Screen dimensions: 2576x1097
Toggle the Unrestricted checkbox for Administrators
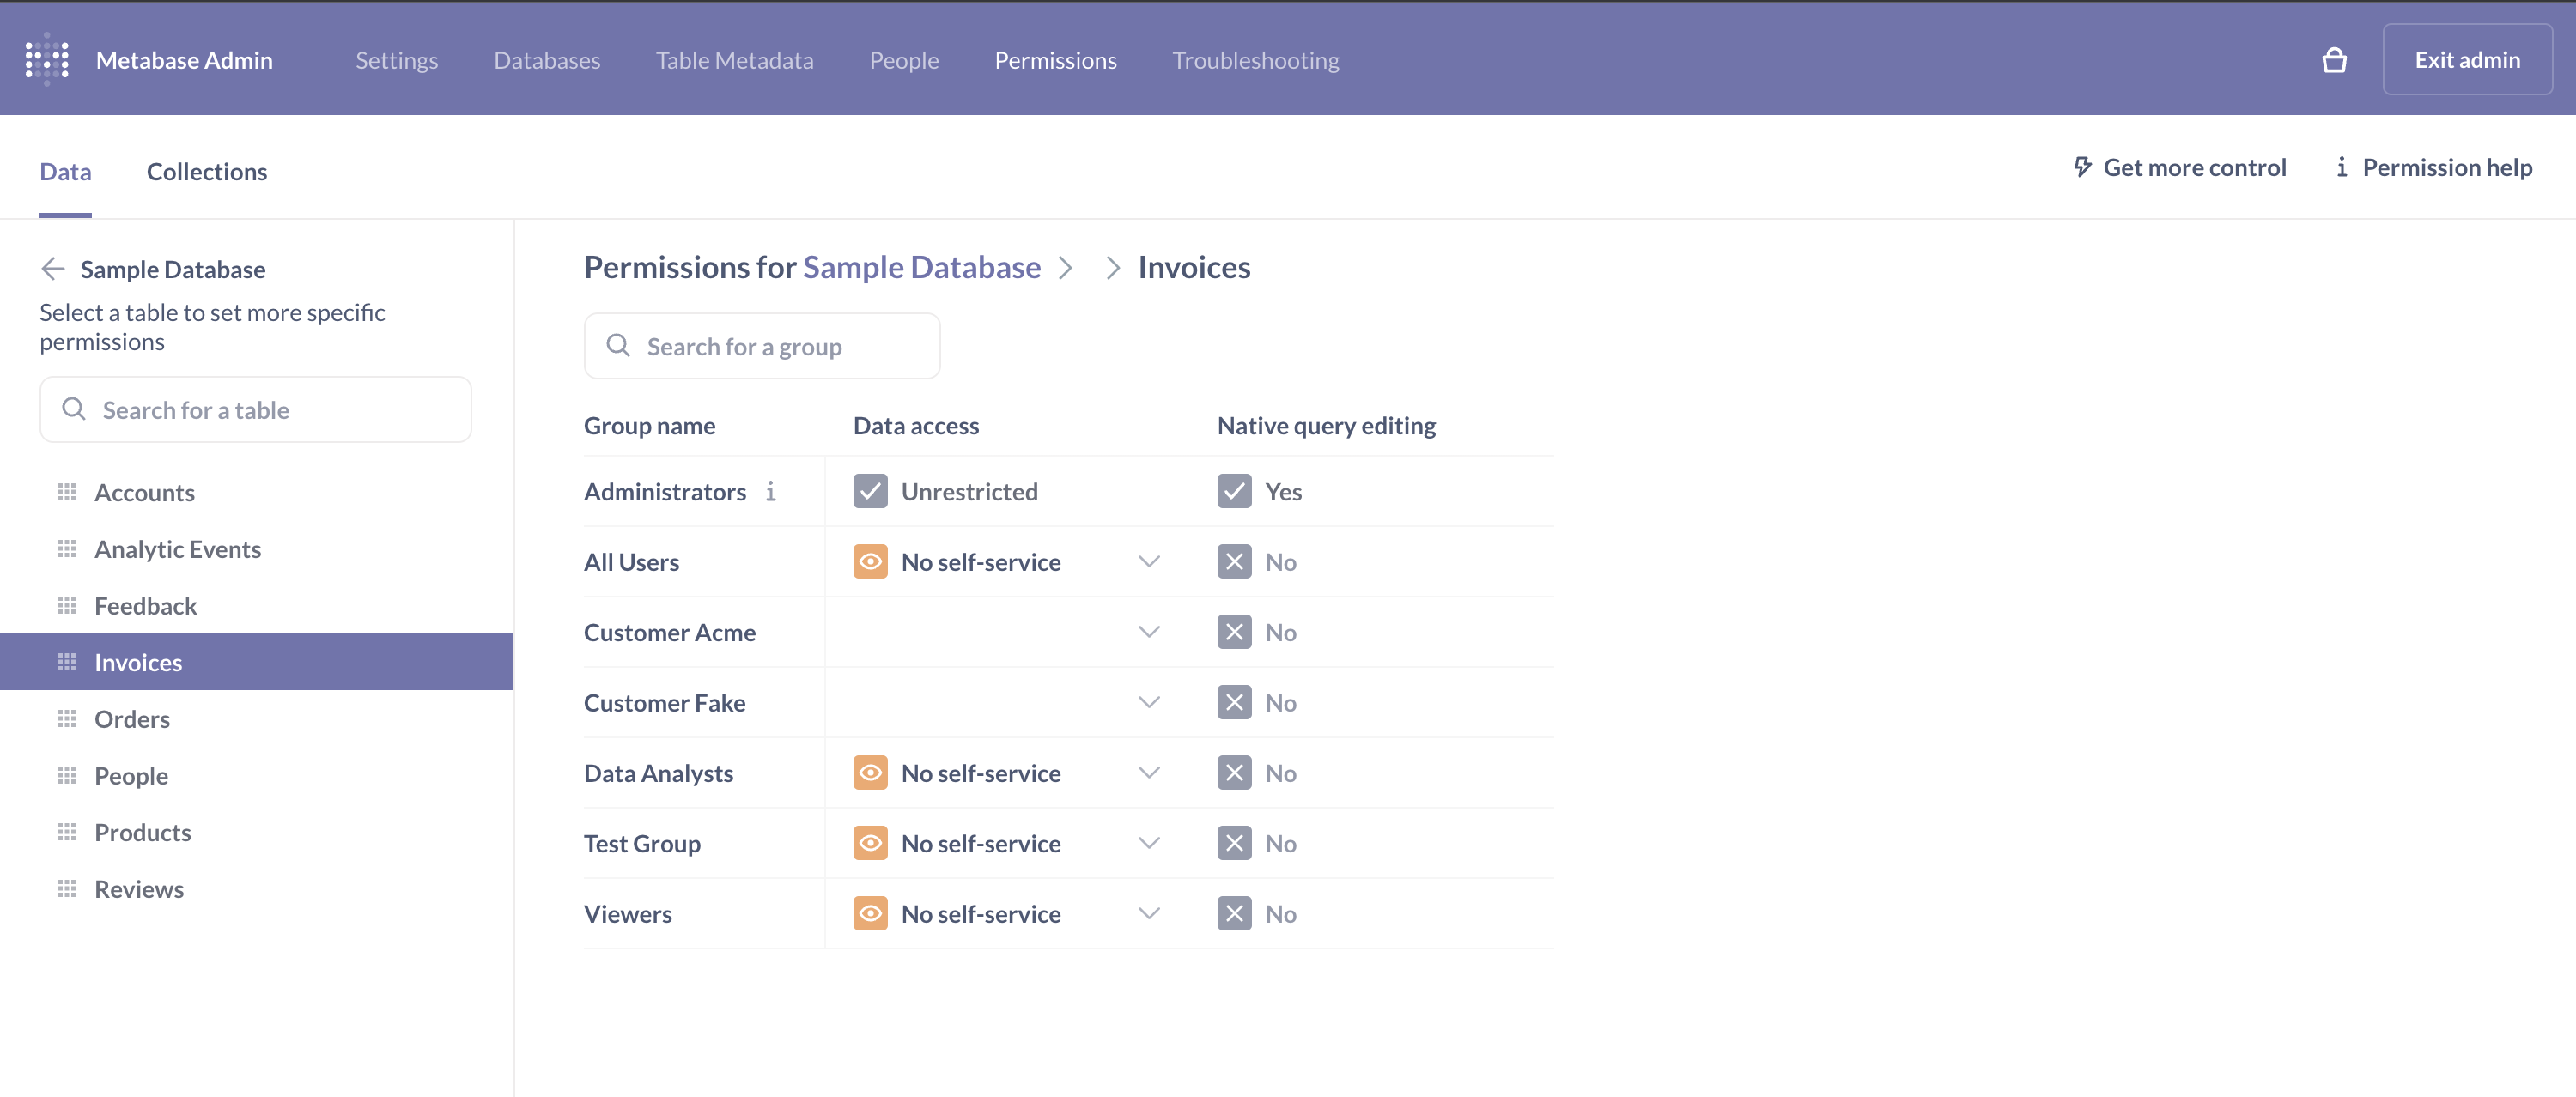click(x=871, y=491)
